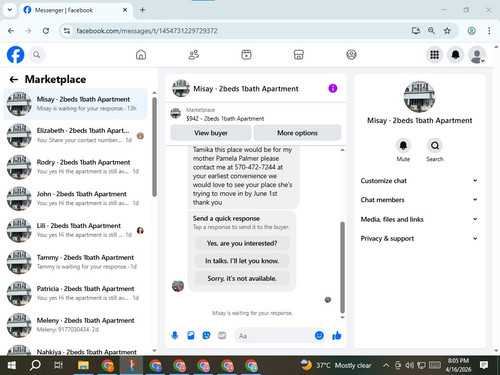500x375 pixels.
Task: Expand Privacy & support section
Action: tap(419, 238)
